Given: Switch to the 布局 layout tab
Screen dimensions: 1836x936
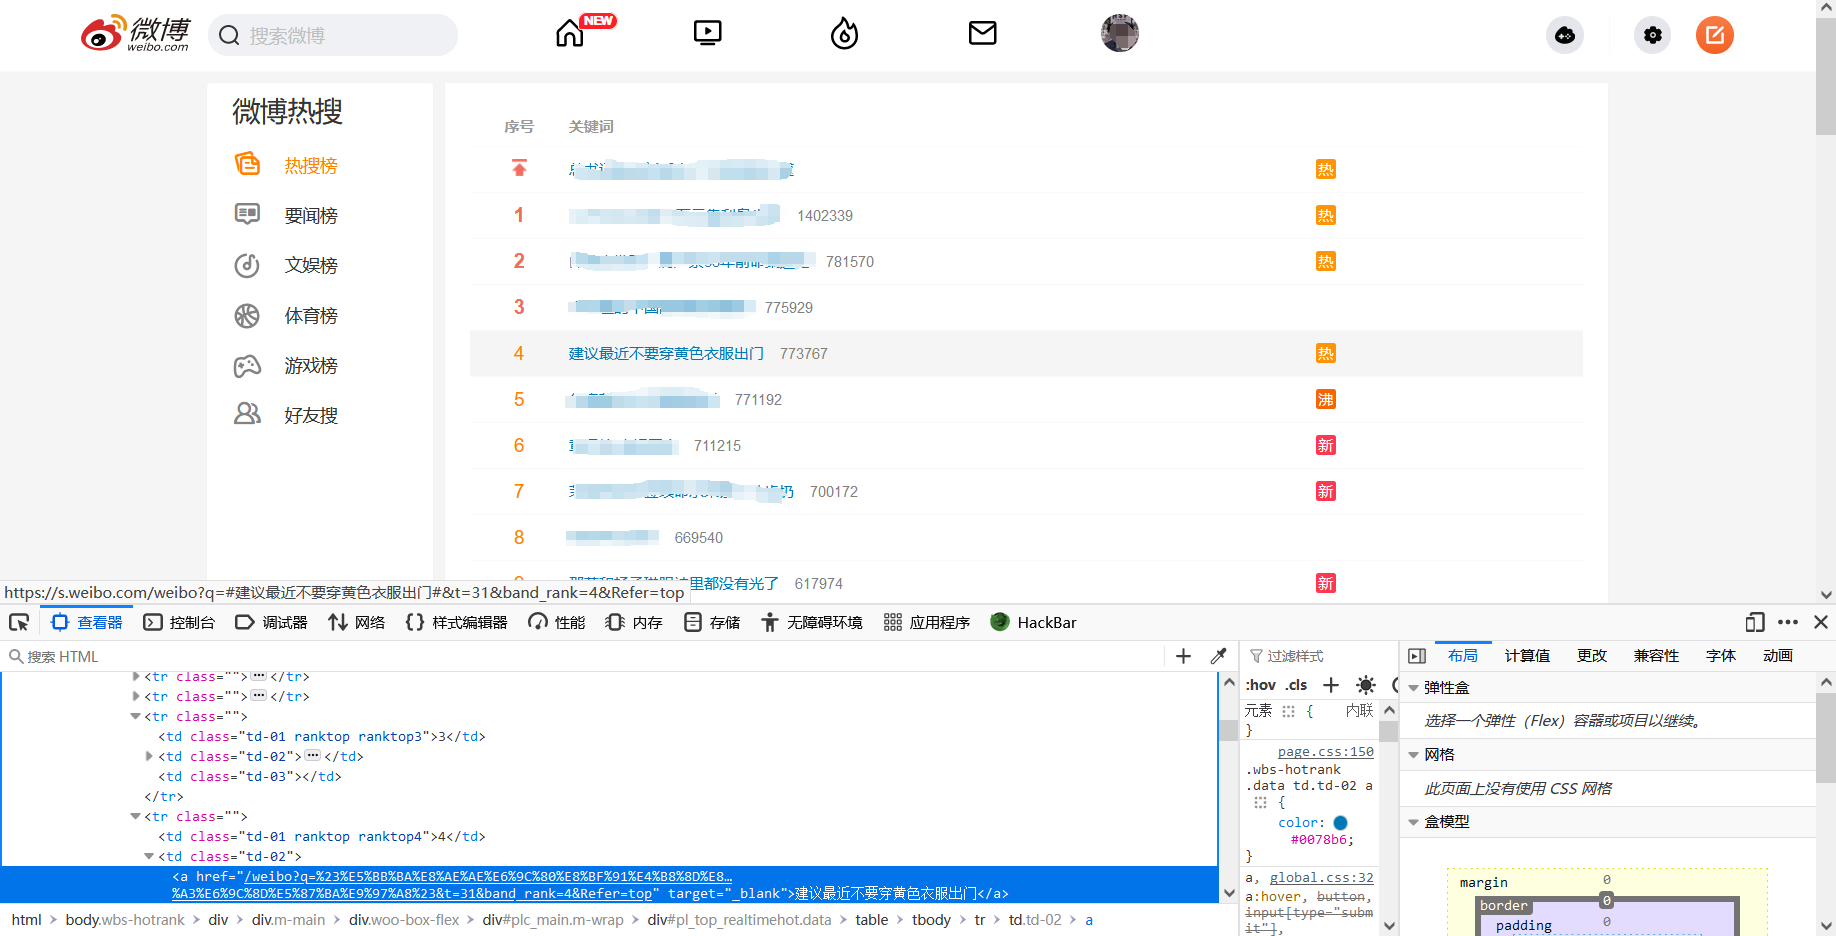Looking at the screenshot, I should [1462, 656].
